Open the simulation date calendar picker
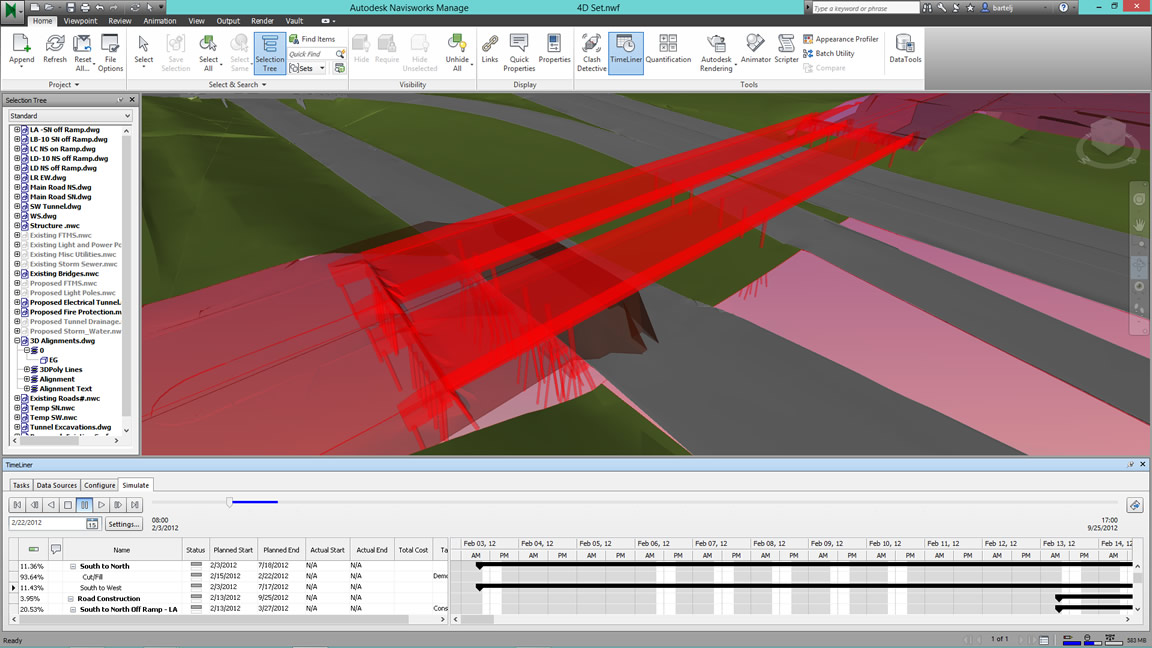Image resolution: width=1152 pixels, height=648 pixels. click(x=92, y=524)
